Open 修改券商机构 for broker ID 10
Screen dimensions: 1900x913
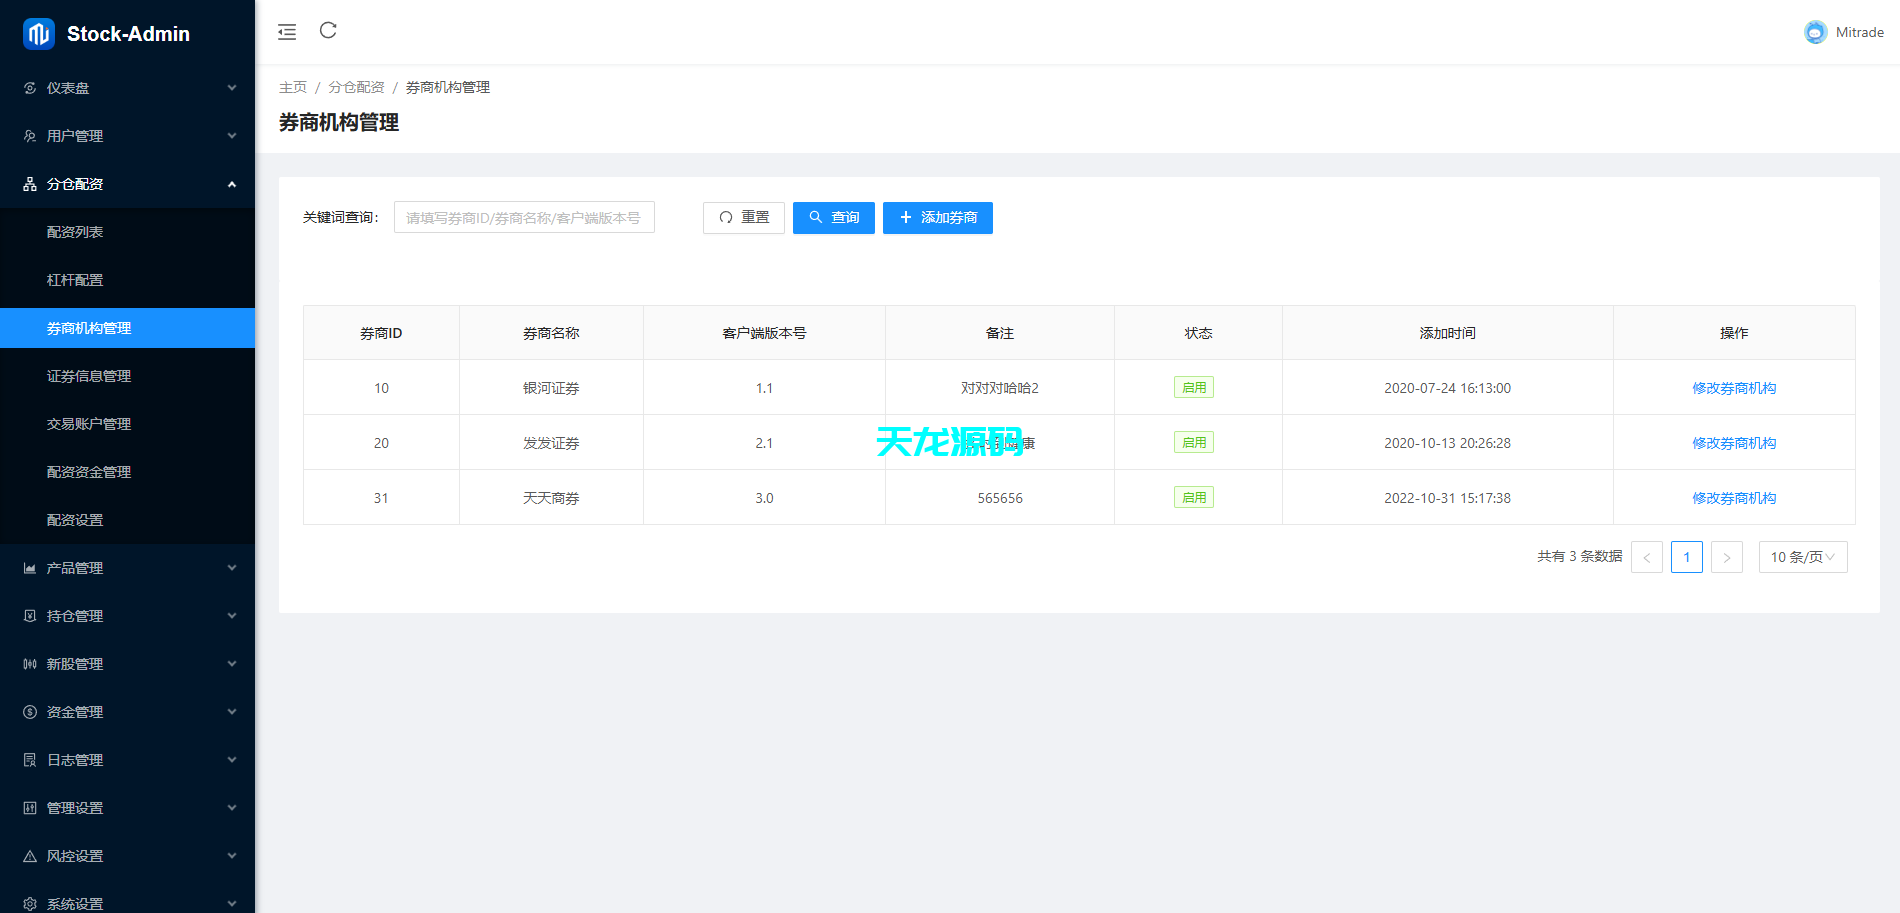pyautogui.click(x=1733, y=387)
